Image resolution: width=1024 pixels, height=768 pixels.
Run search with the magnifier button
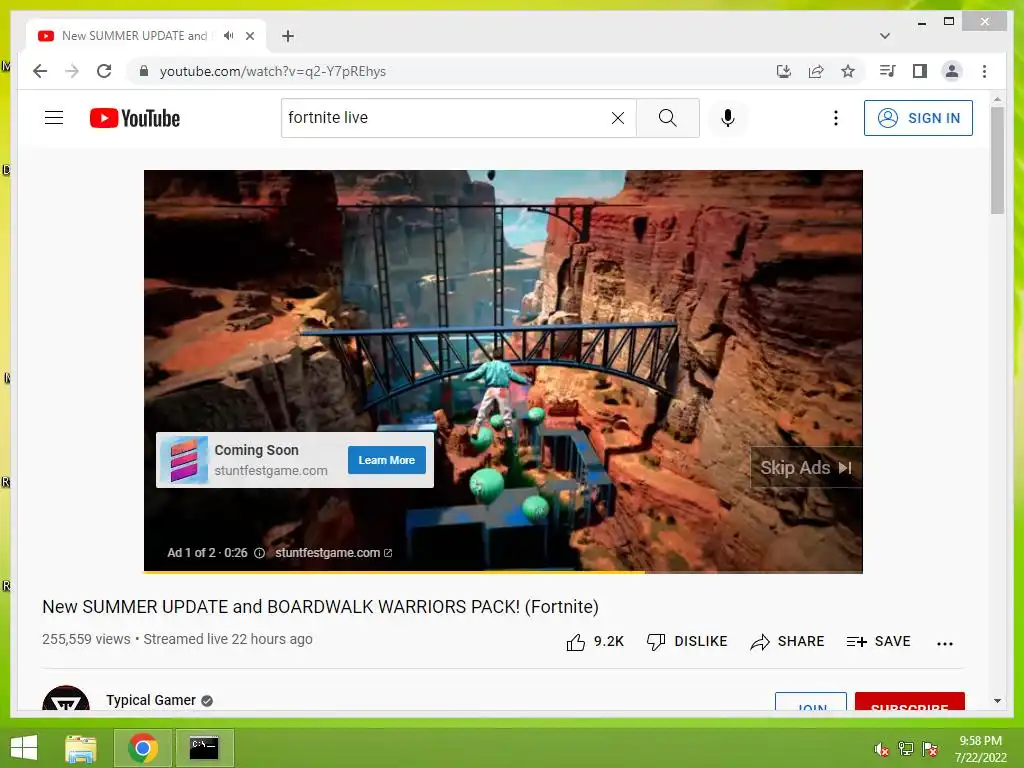pos(667,118)
